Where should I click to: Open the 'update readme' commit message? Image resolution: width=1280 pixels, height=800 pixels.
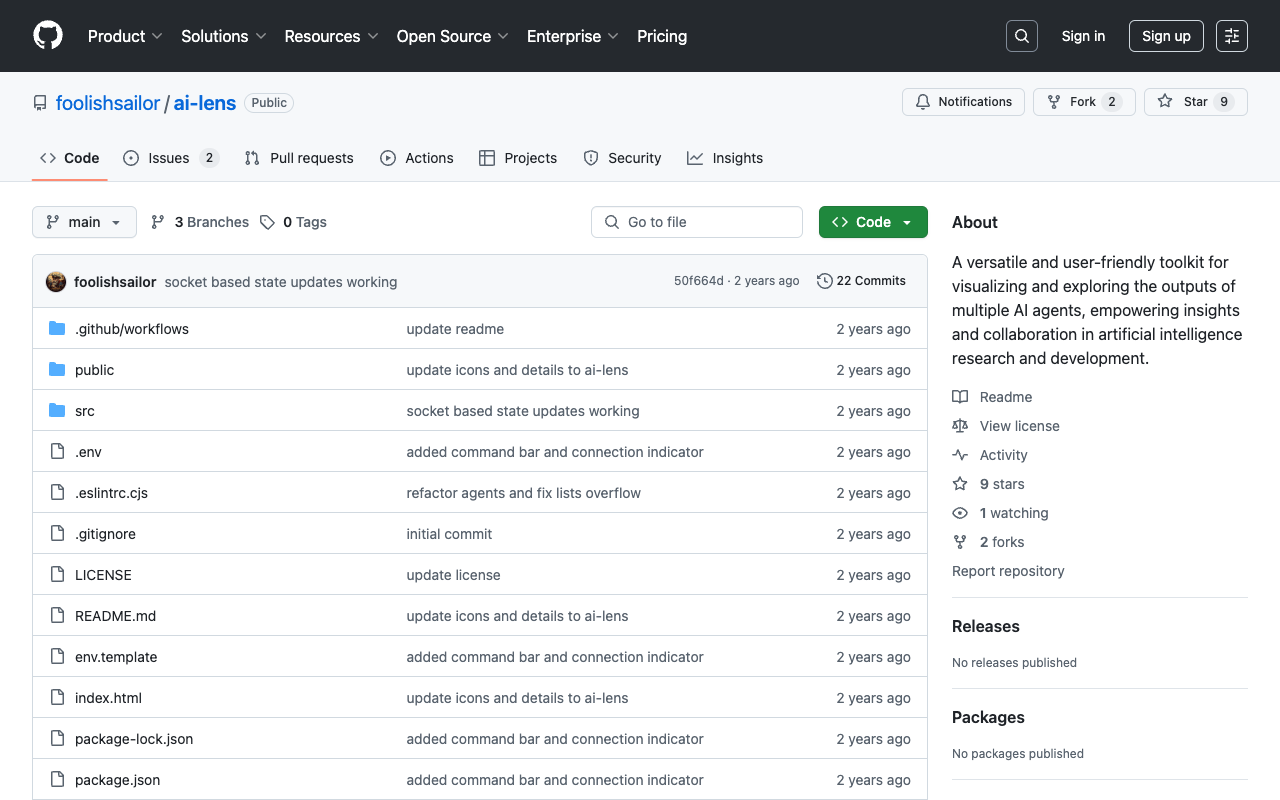[x=455, y=329]
